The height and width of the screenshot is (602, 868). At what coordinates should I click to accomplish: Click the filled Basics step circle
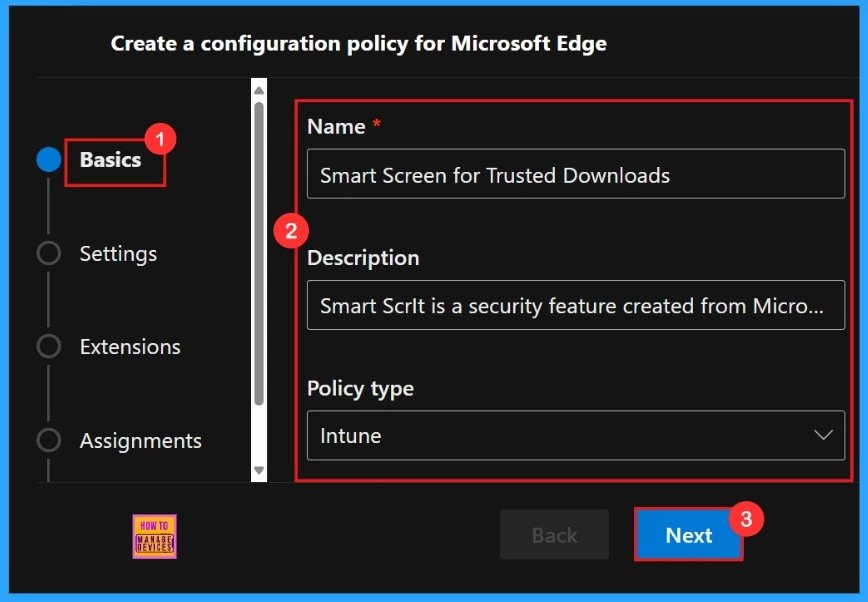49,159
